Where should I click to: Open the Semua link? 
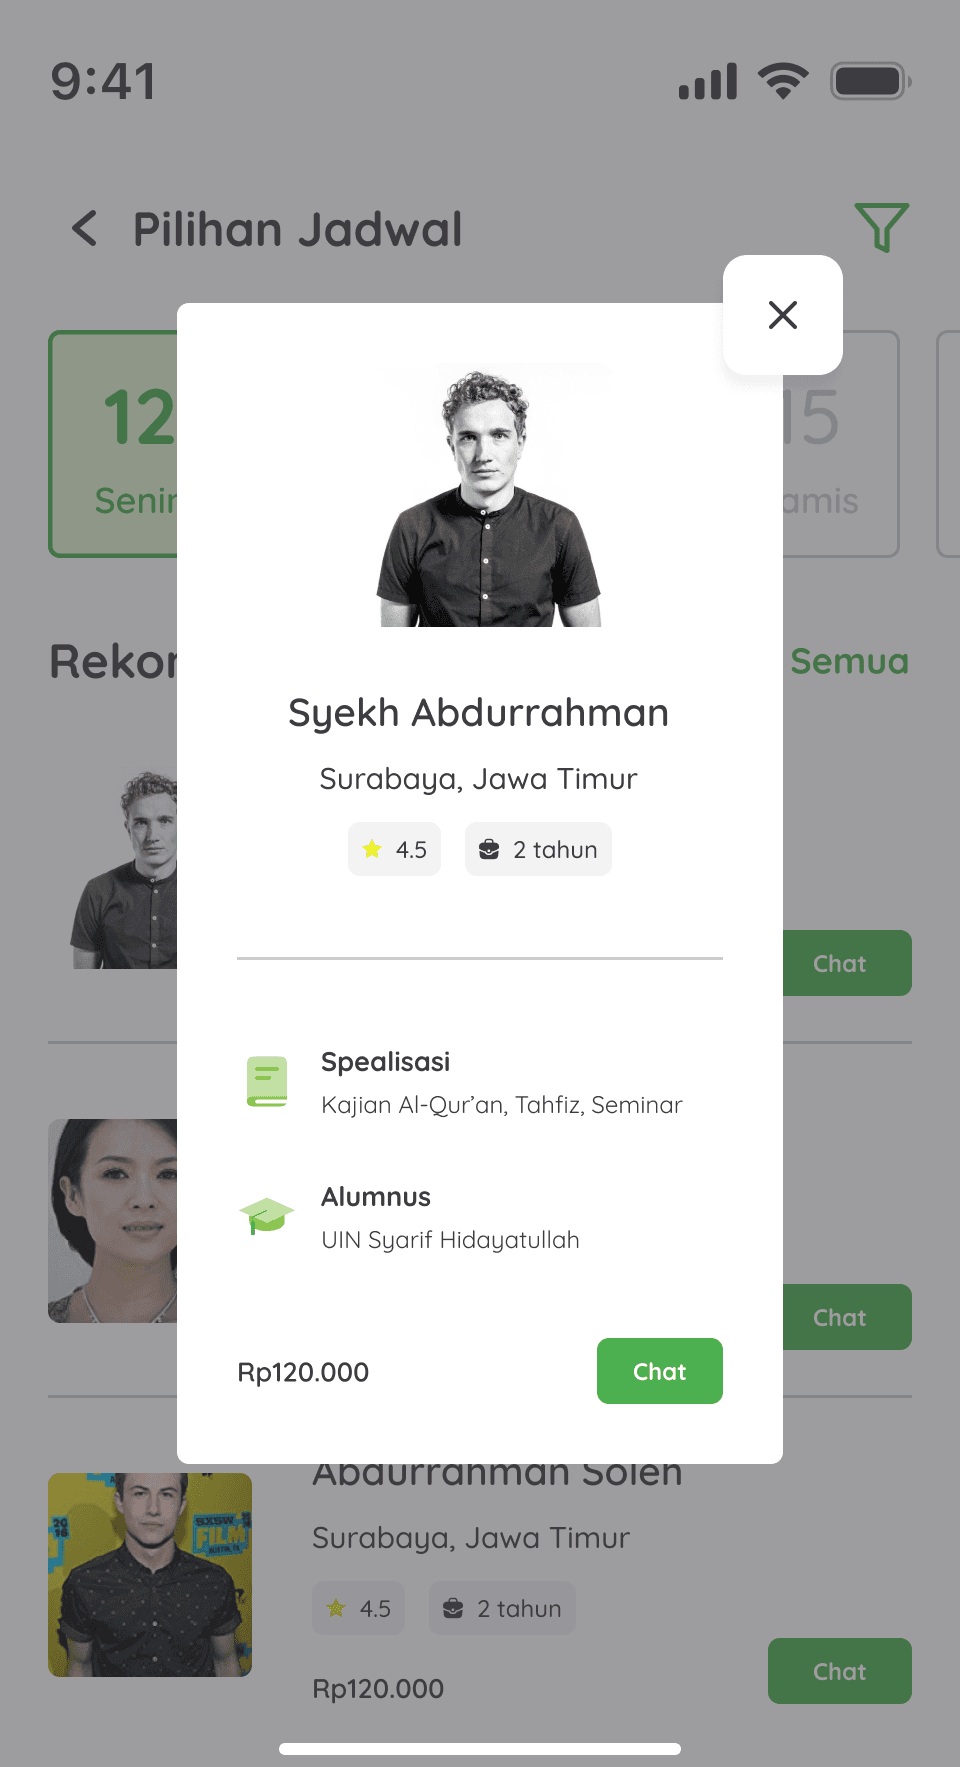[x=849, y=661]
